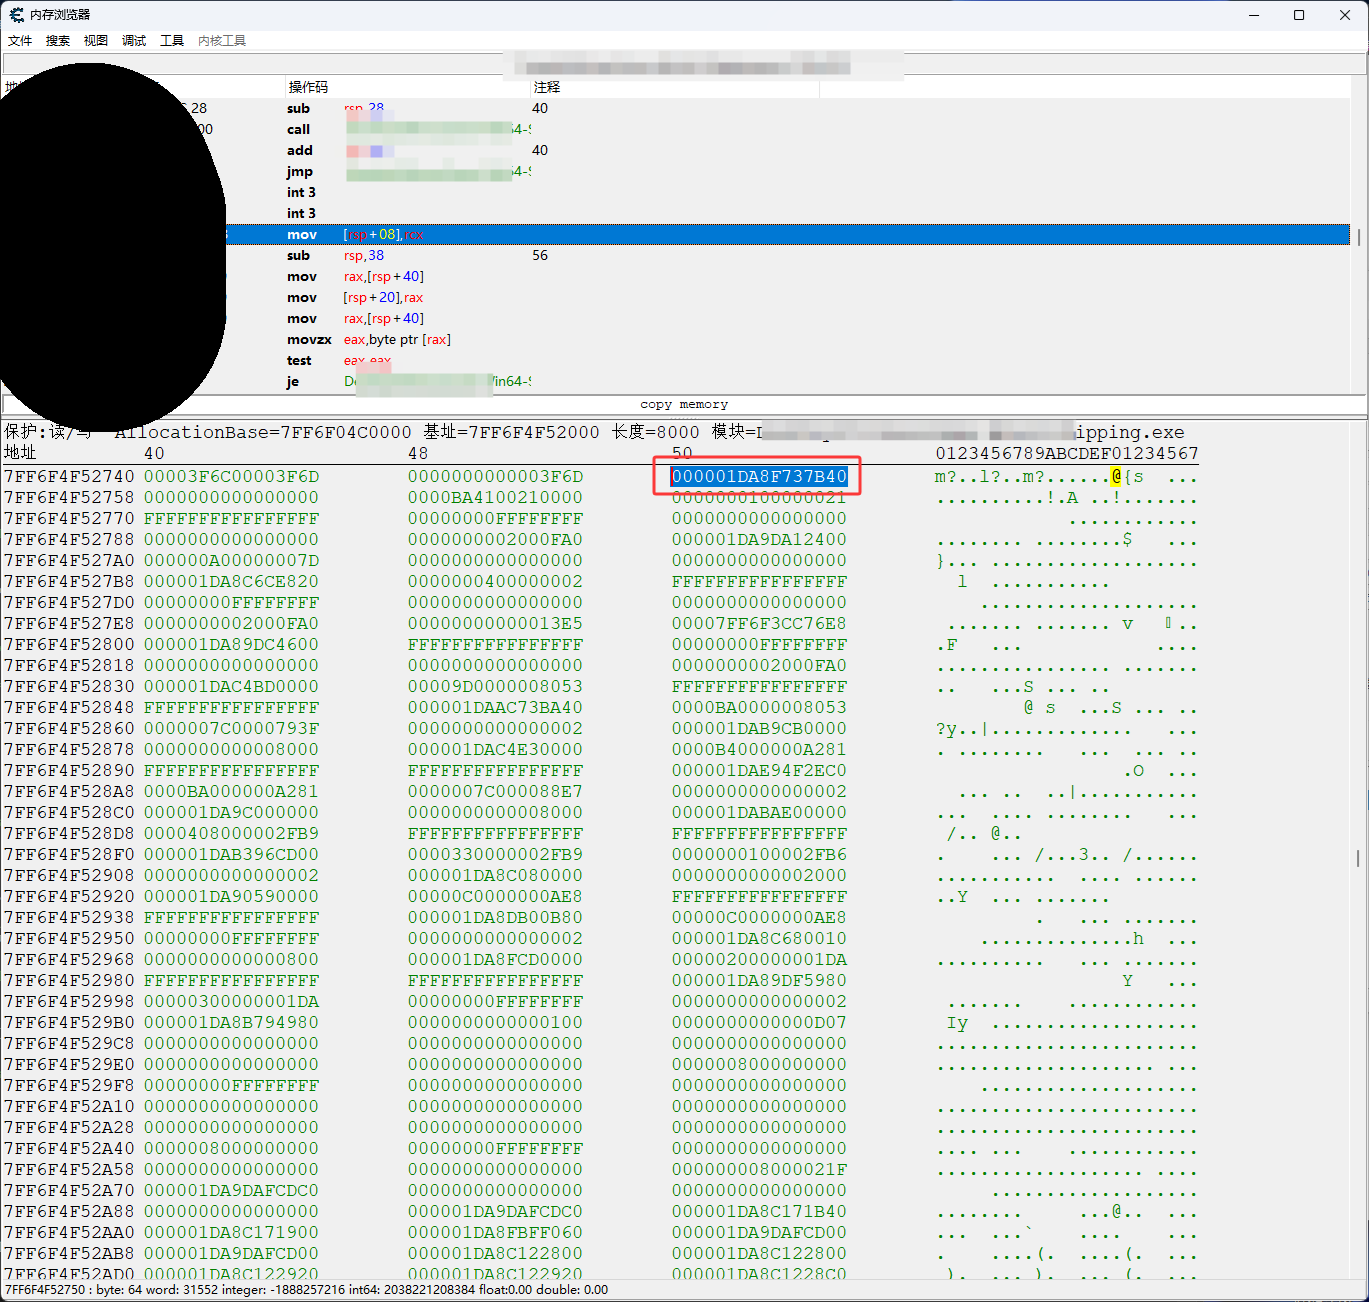Select hex value 000001DA8B794980
Screen dimensions: 1369x1302
(x=232, y=1023)
